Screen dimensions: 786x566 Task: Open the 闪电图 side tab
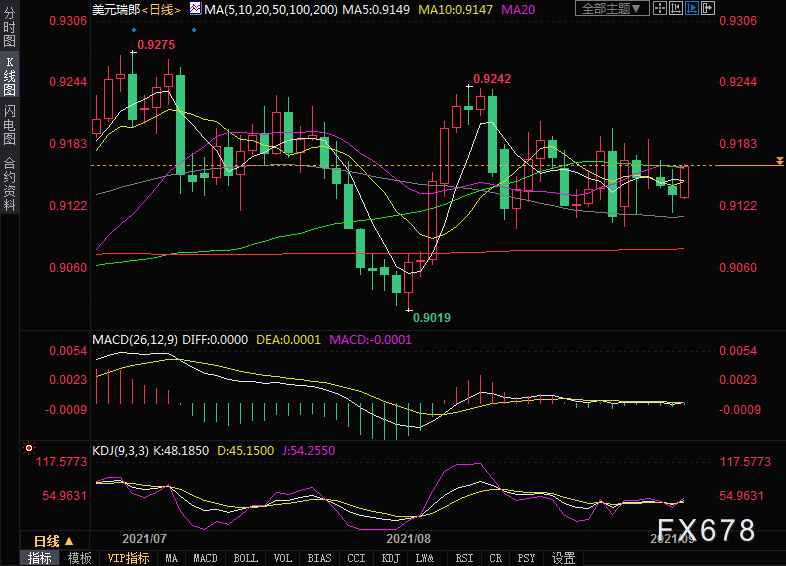point(10,125)
